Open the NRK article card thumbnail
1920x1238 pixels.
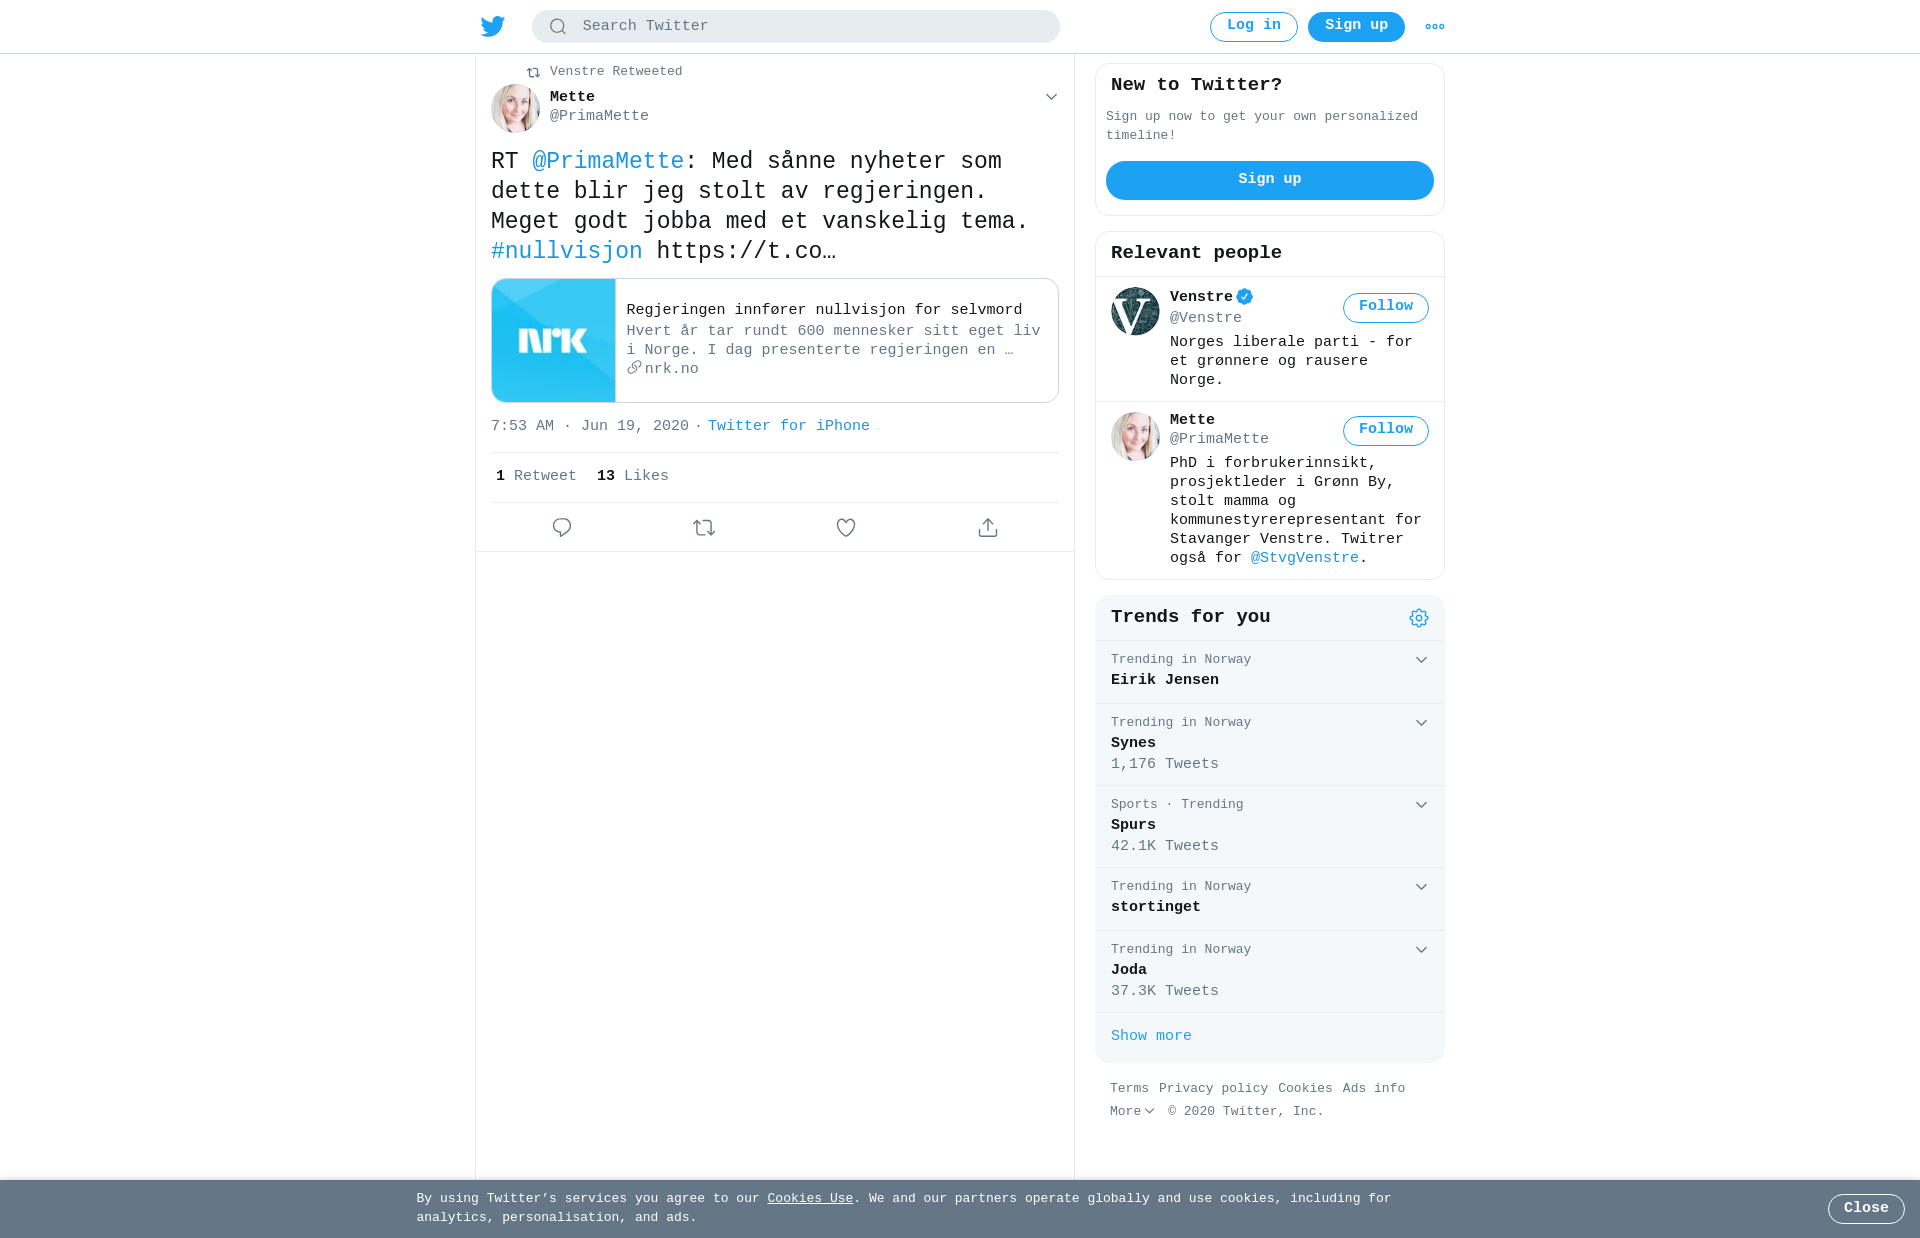pos(553,341)
